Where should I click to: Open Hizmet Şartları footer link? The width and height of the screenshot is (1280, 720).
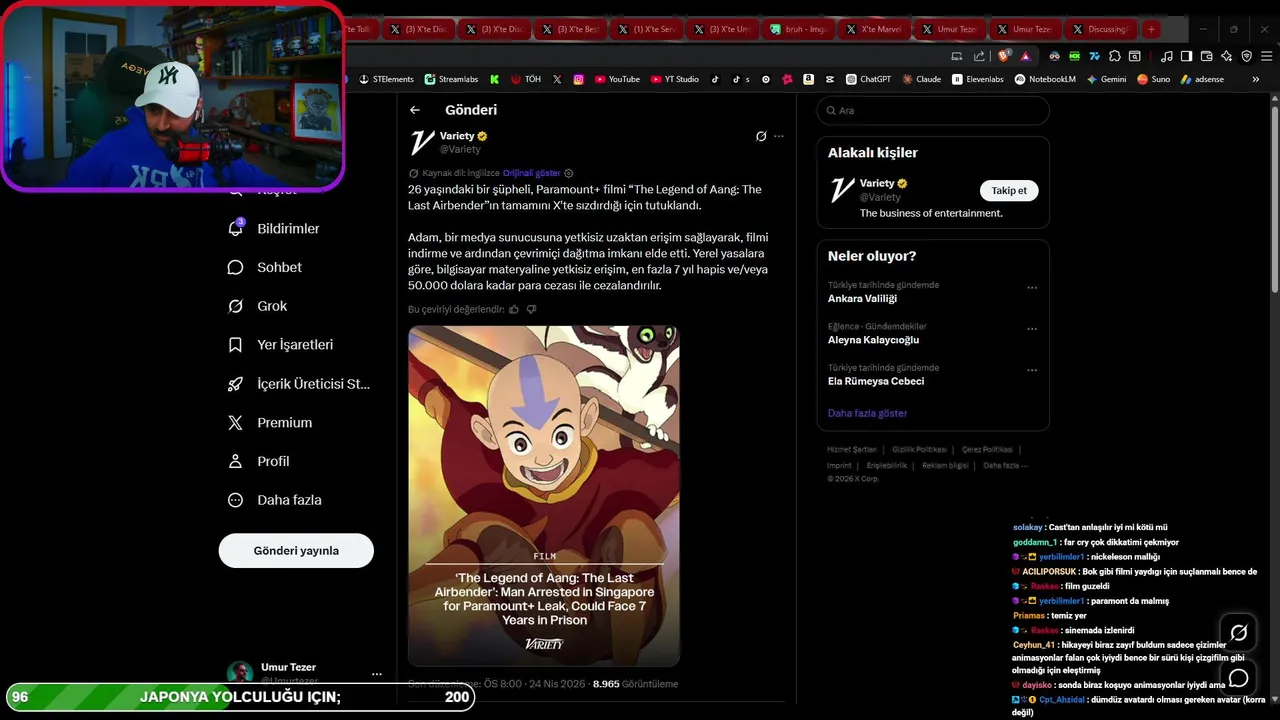pyautogui.click(x=852, y=450)
